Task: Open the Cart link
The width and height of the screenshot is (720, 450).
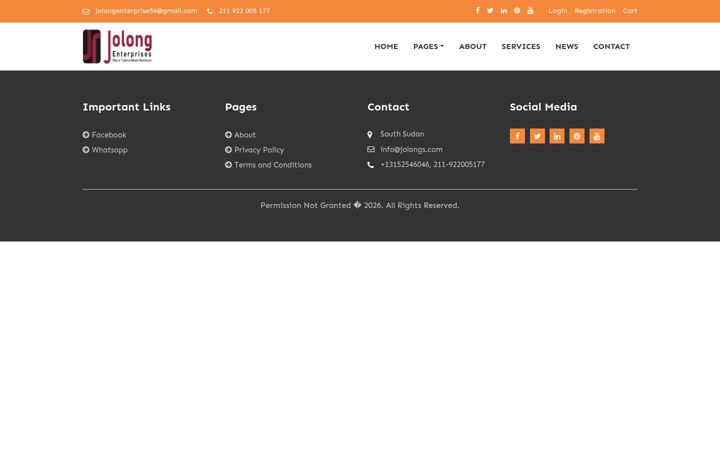Action: coord(630,11)
